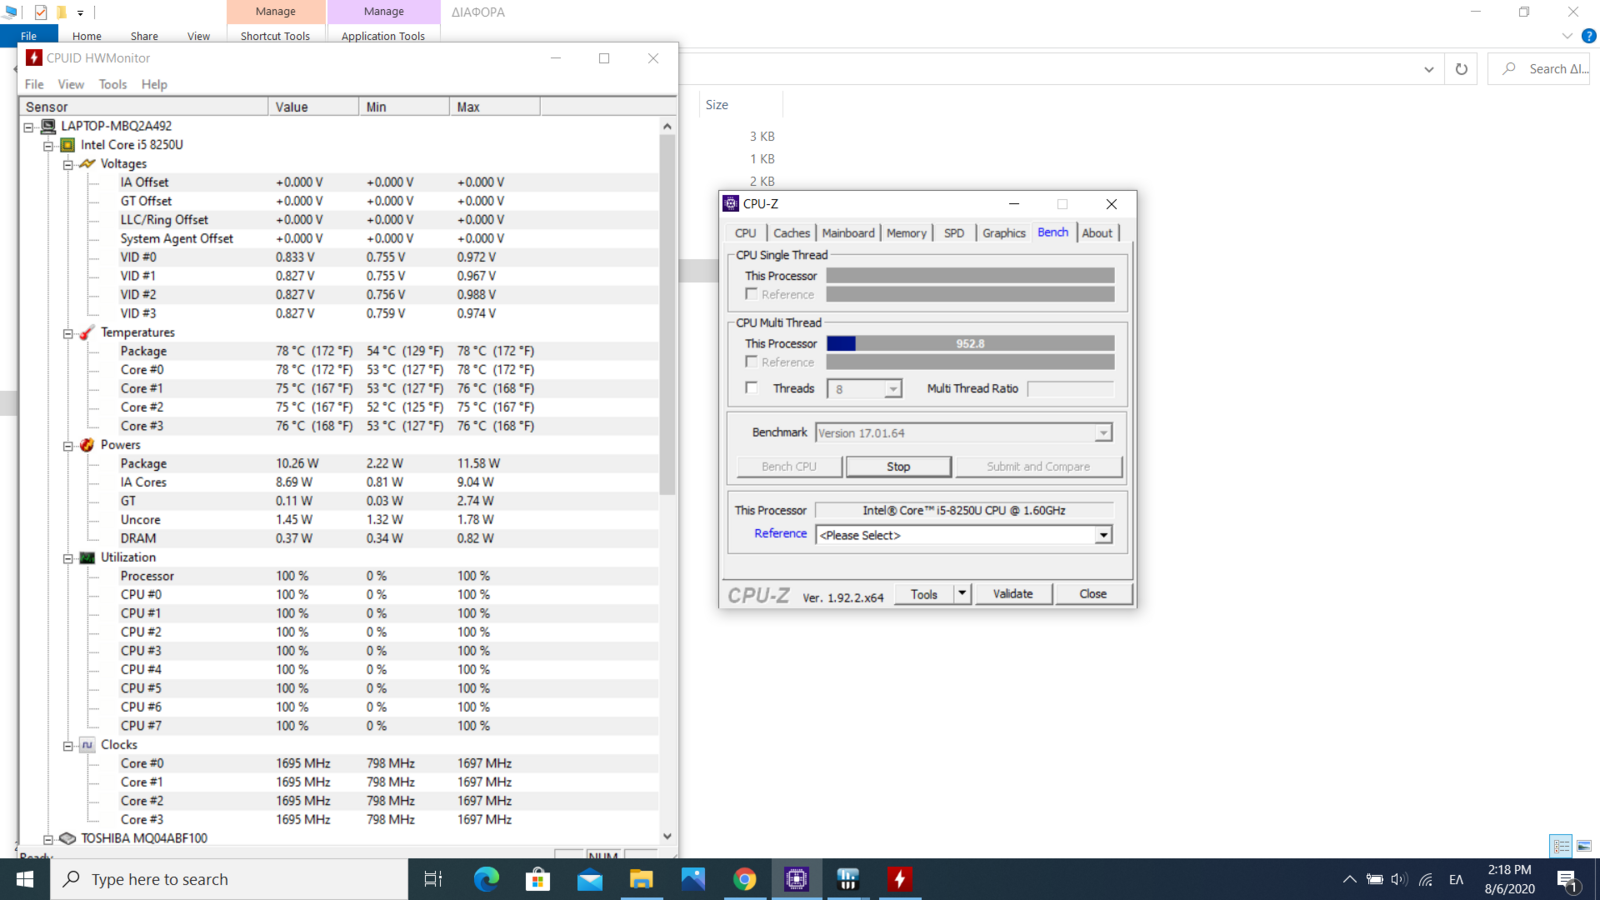The image size is (1600, 900).
Task: Click the Validate button in CPU-Z
Action: pyautogui.click(x=1013, y=594)
